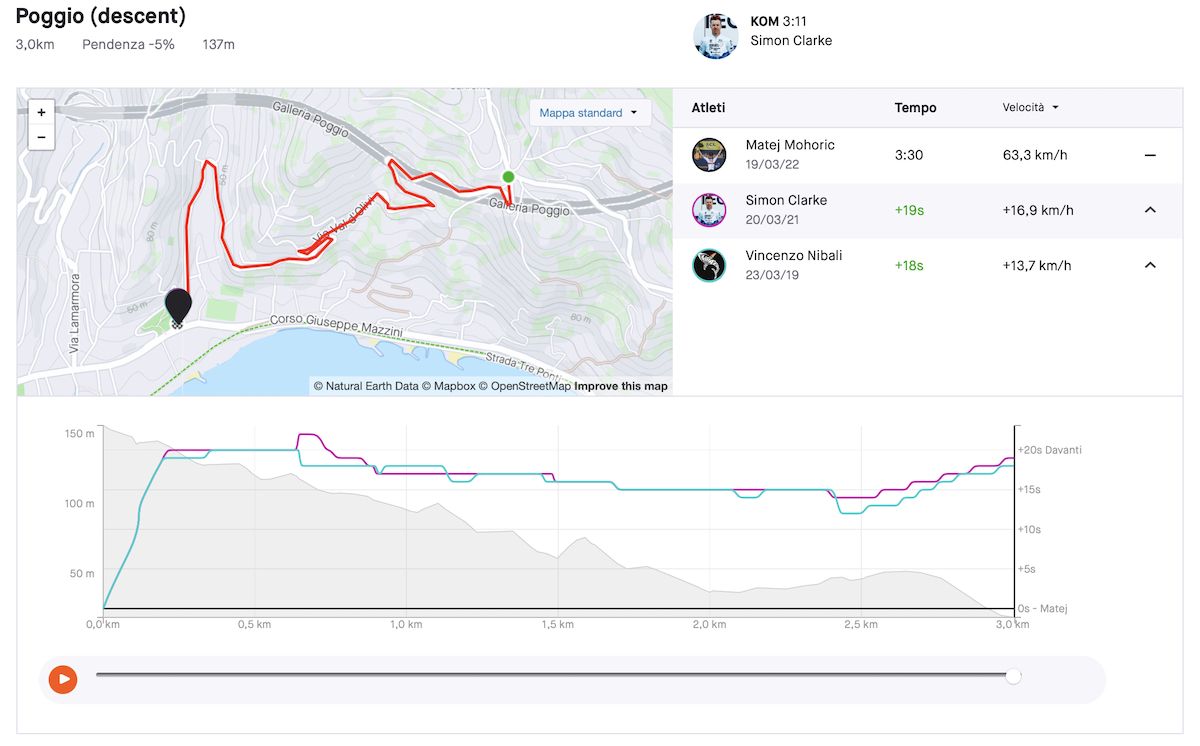Viewport: 1200px width, 746px height.
Task: Click the Atleti column header
Action: pyautogui.click(x=709, y=107)
